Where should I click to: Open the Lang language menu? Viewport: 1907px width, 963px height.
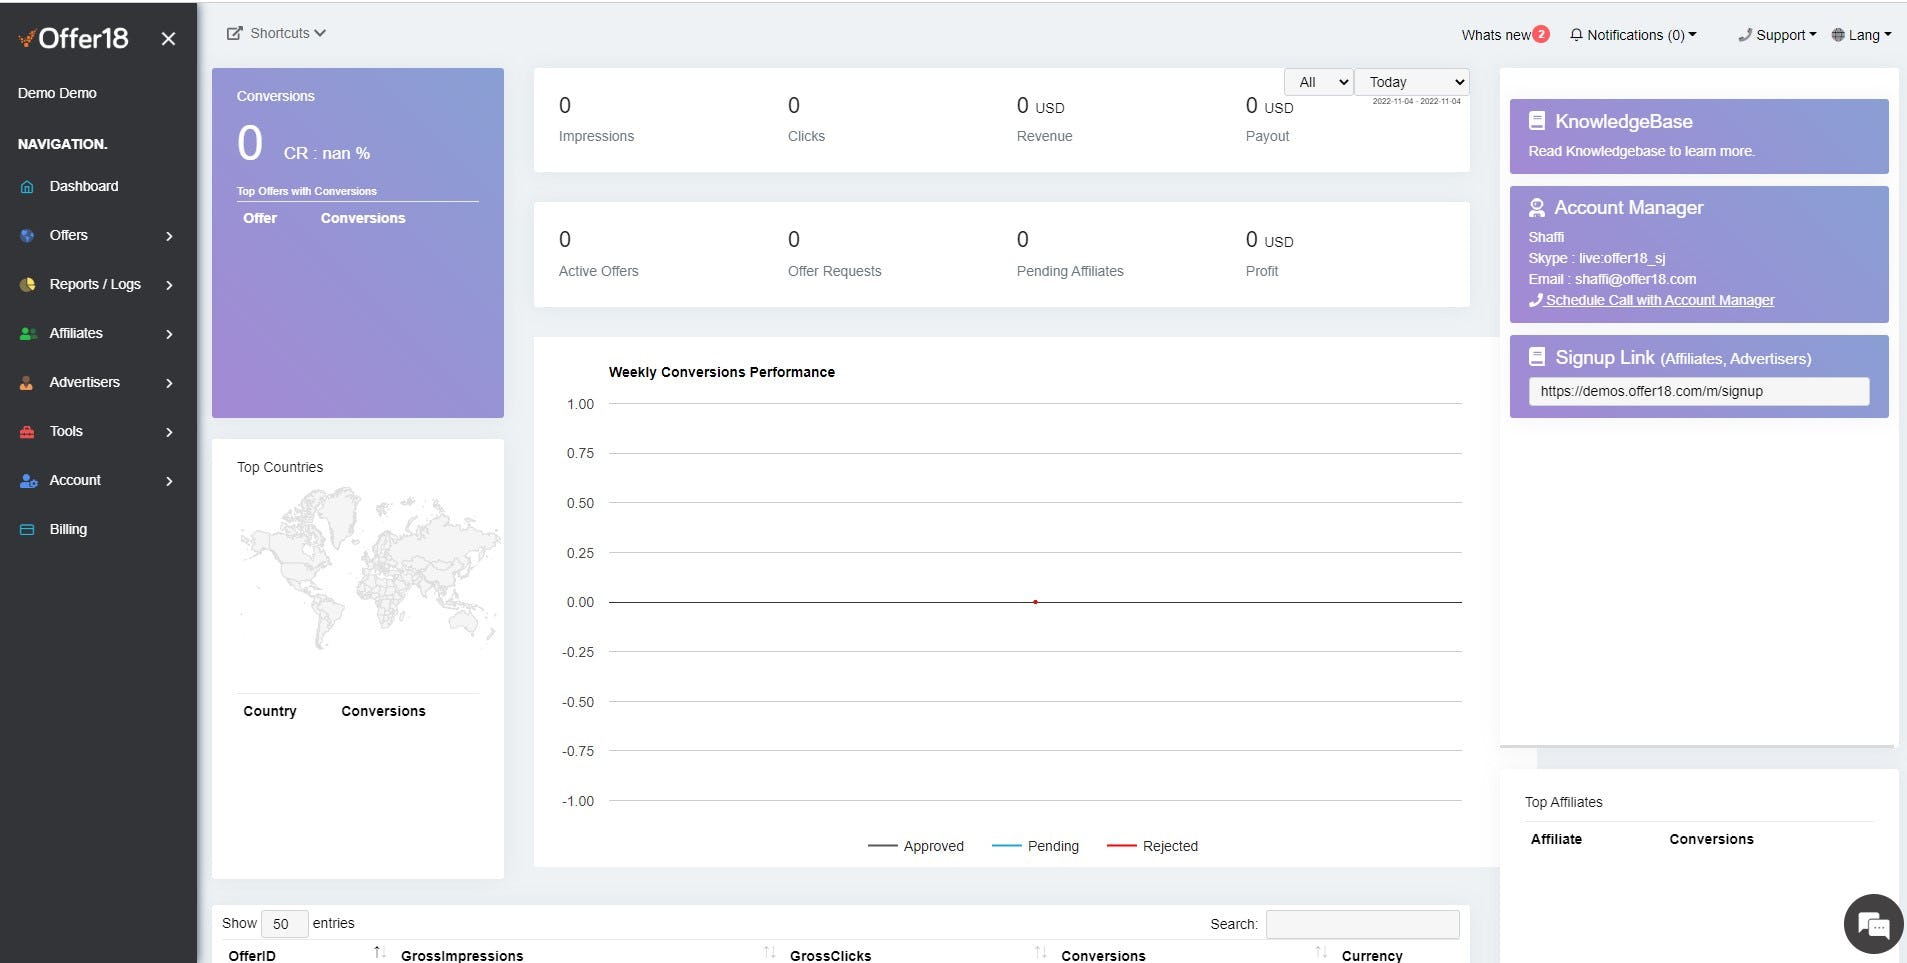click(x=1861, y=35)
